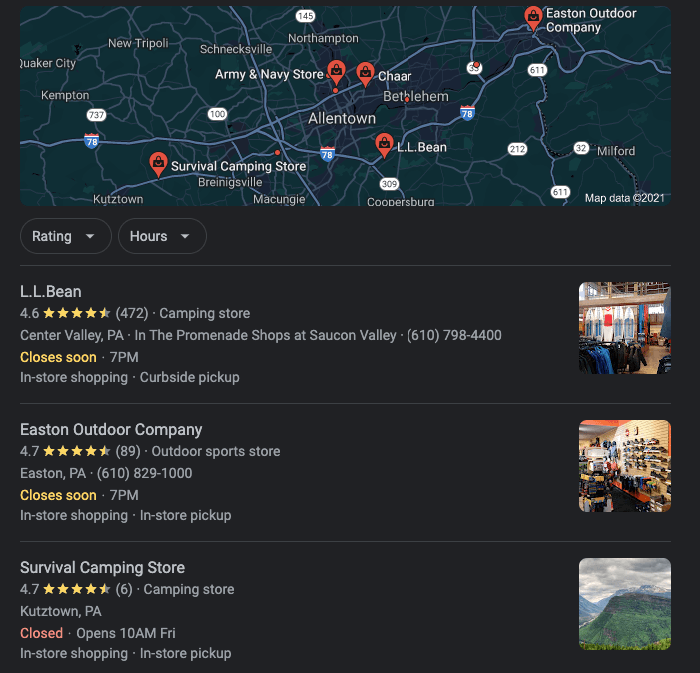Click the Bethlehem label on the map
This screenshot has height=673, width=700.
point(416,96)
